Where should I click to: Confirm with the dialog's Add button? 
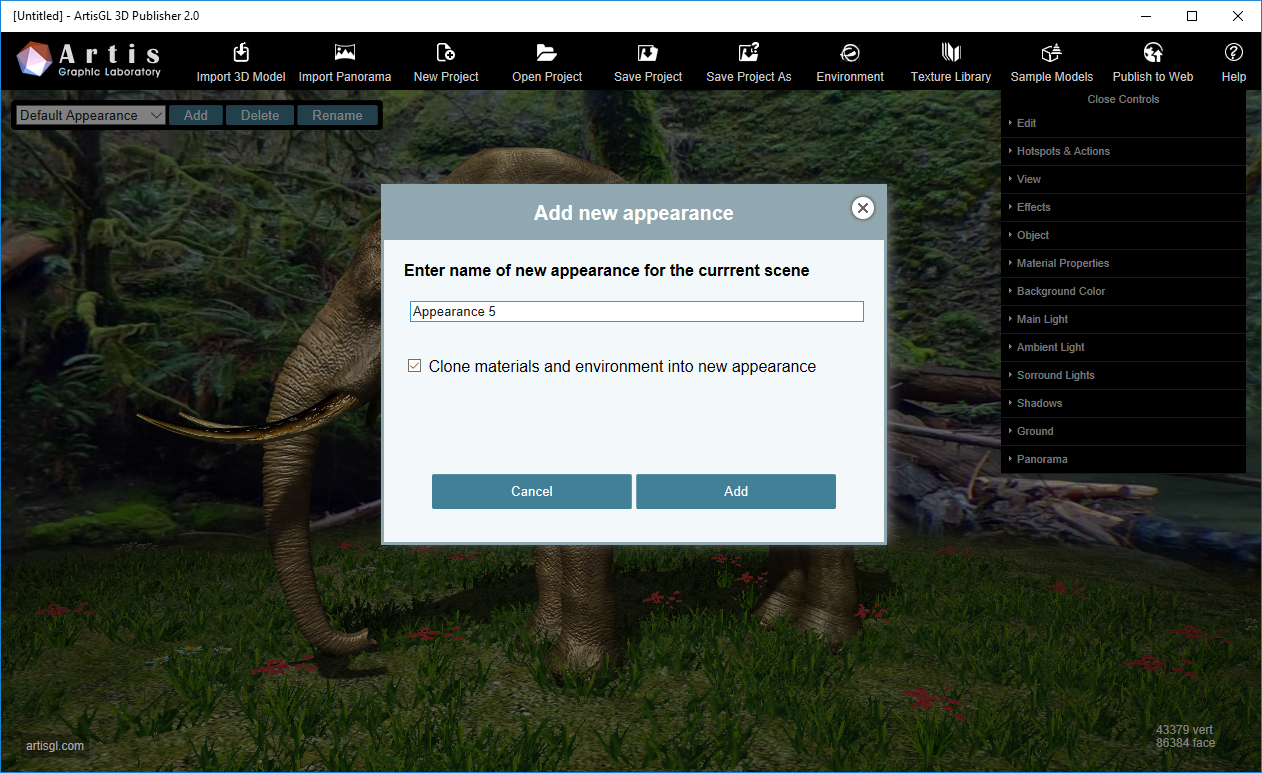pos(736,491)
